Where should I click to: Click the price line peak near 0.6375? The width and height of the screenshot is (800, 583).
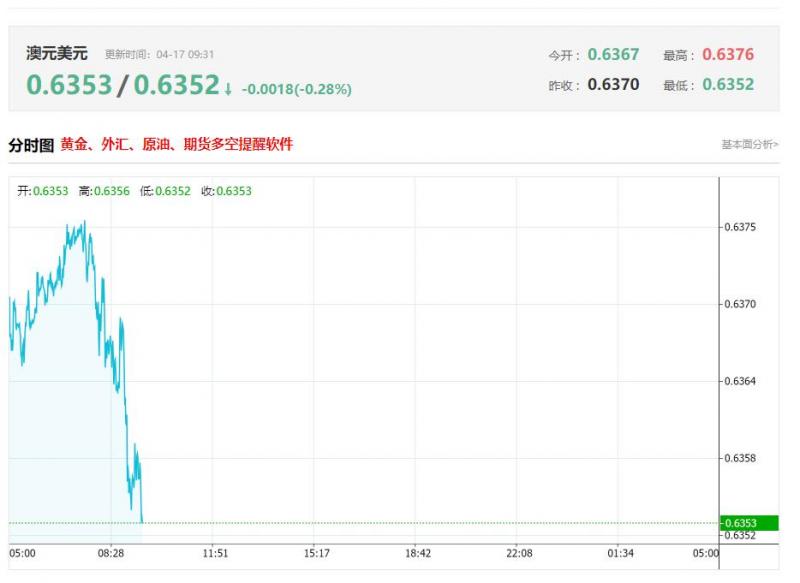(x=85, y=221)
